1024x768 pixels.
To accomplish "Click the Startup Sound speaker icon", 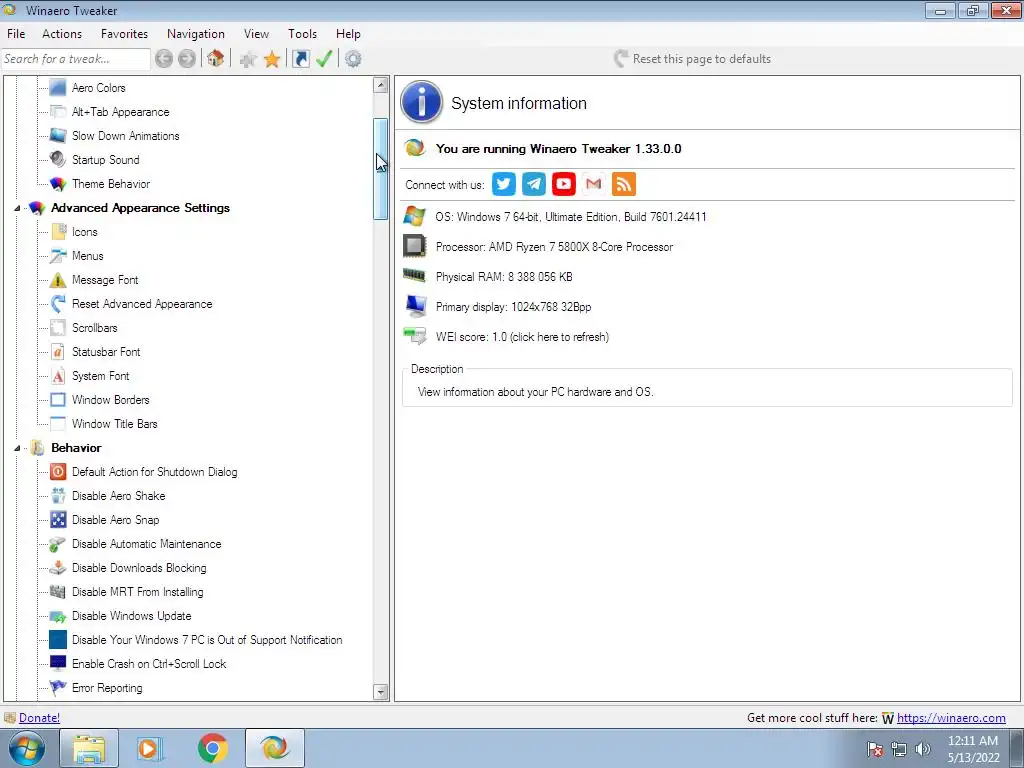I will (x=58, y=159).
